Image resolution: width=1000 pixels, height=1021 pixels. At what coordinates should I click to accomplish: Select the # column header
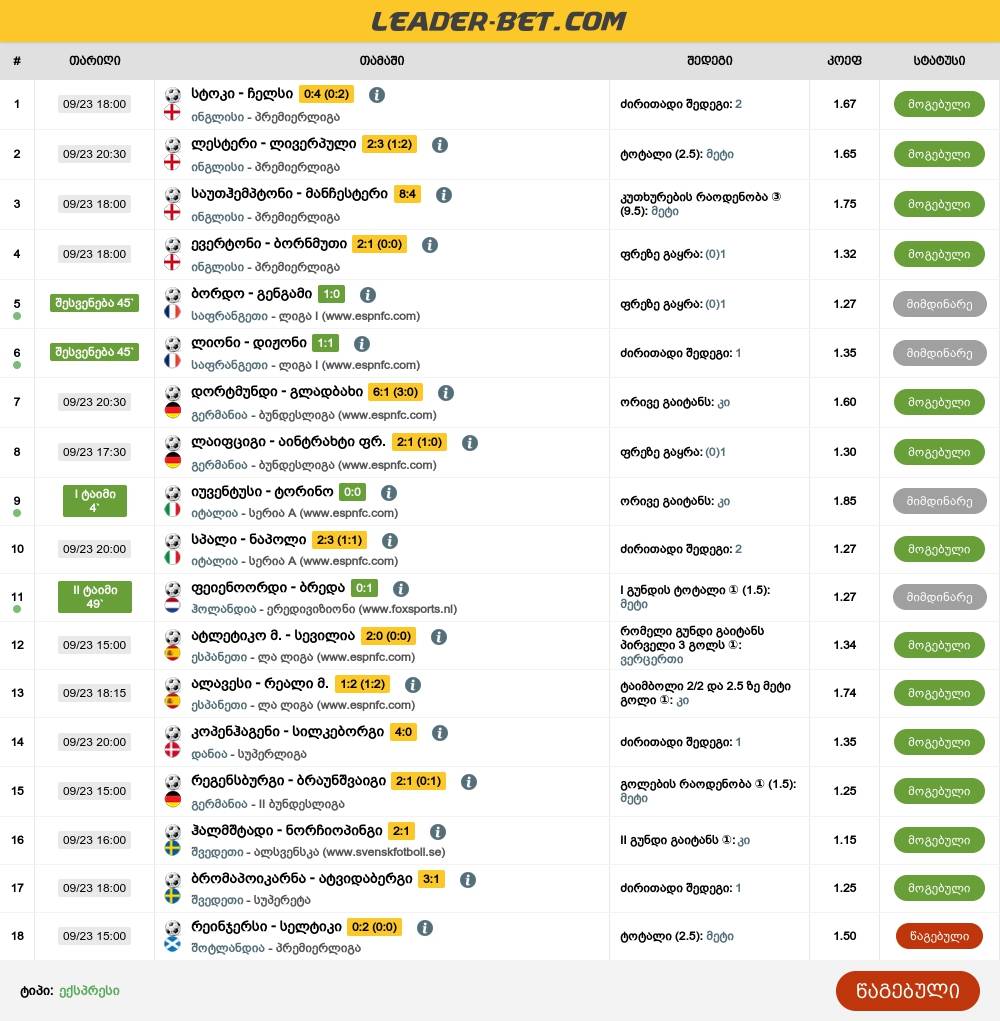point(17,61)
